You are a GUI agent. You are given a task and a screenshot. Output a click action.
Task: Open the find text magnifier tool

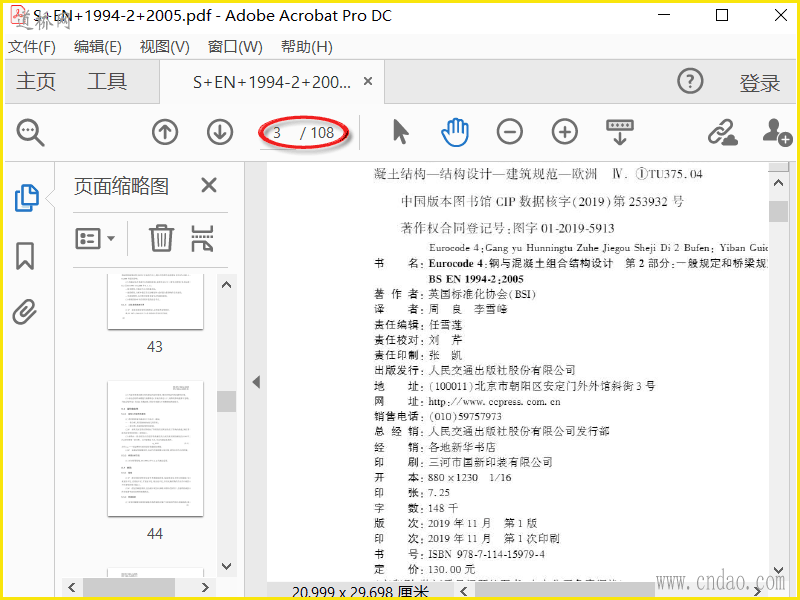point(30,133)
